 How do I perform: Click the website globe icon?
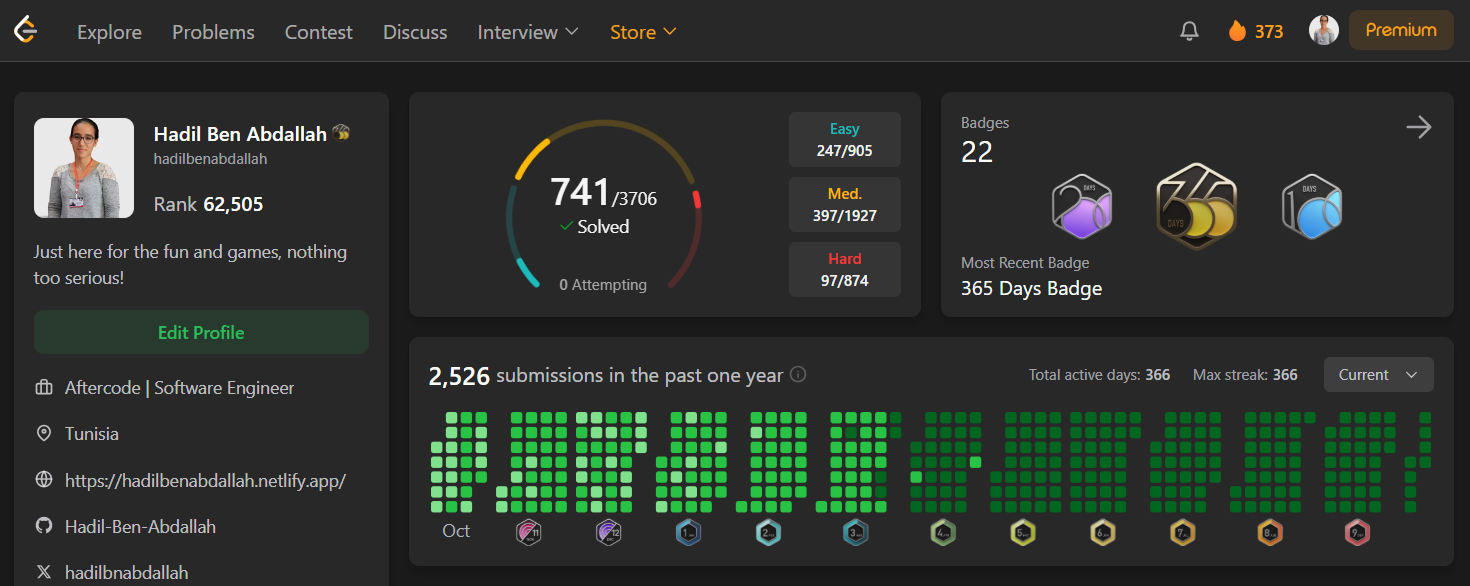point(43,480)
